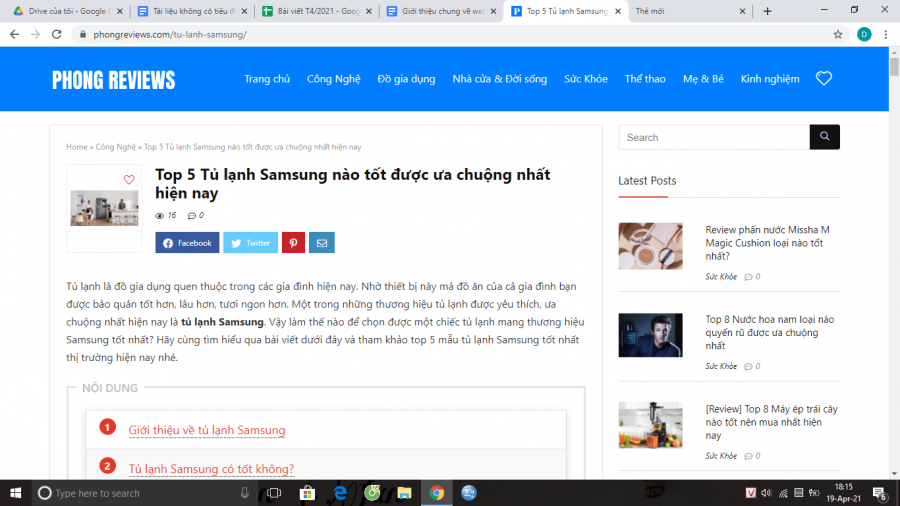Click the microphone icon in taskbar search
The width and height of the screenshot is (900, 506).
(x=245, y=493)
